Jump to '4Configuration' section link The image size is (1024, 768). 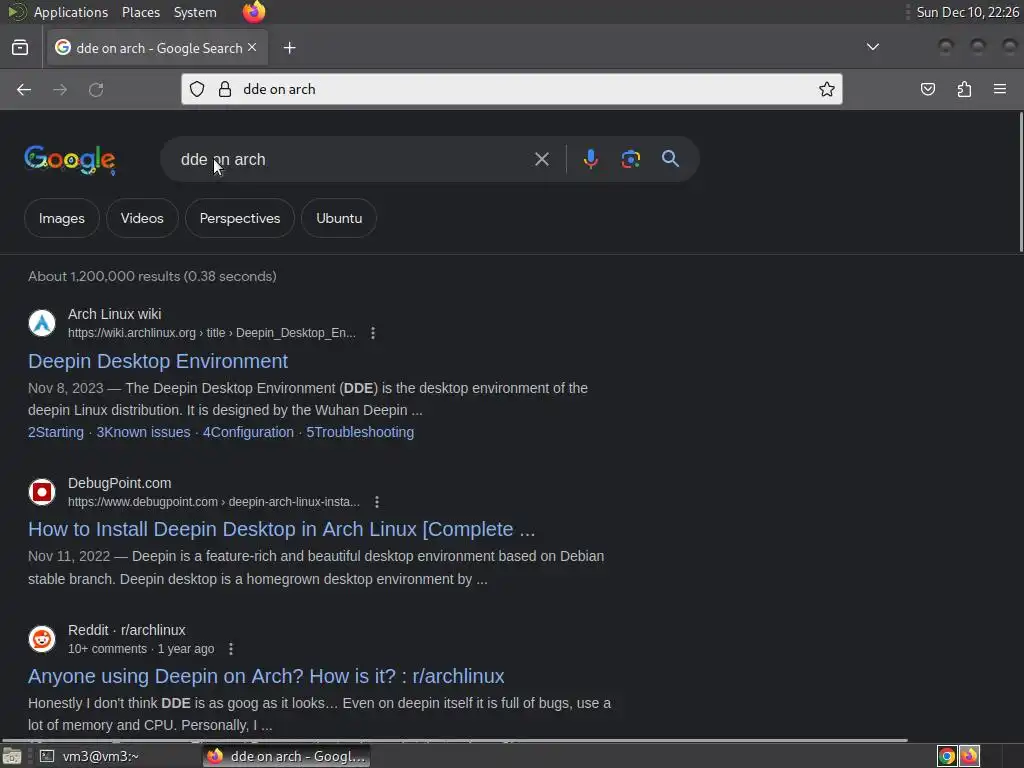coord(248,432)
